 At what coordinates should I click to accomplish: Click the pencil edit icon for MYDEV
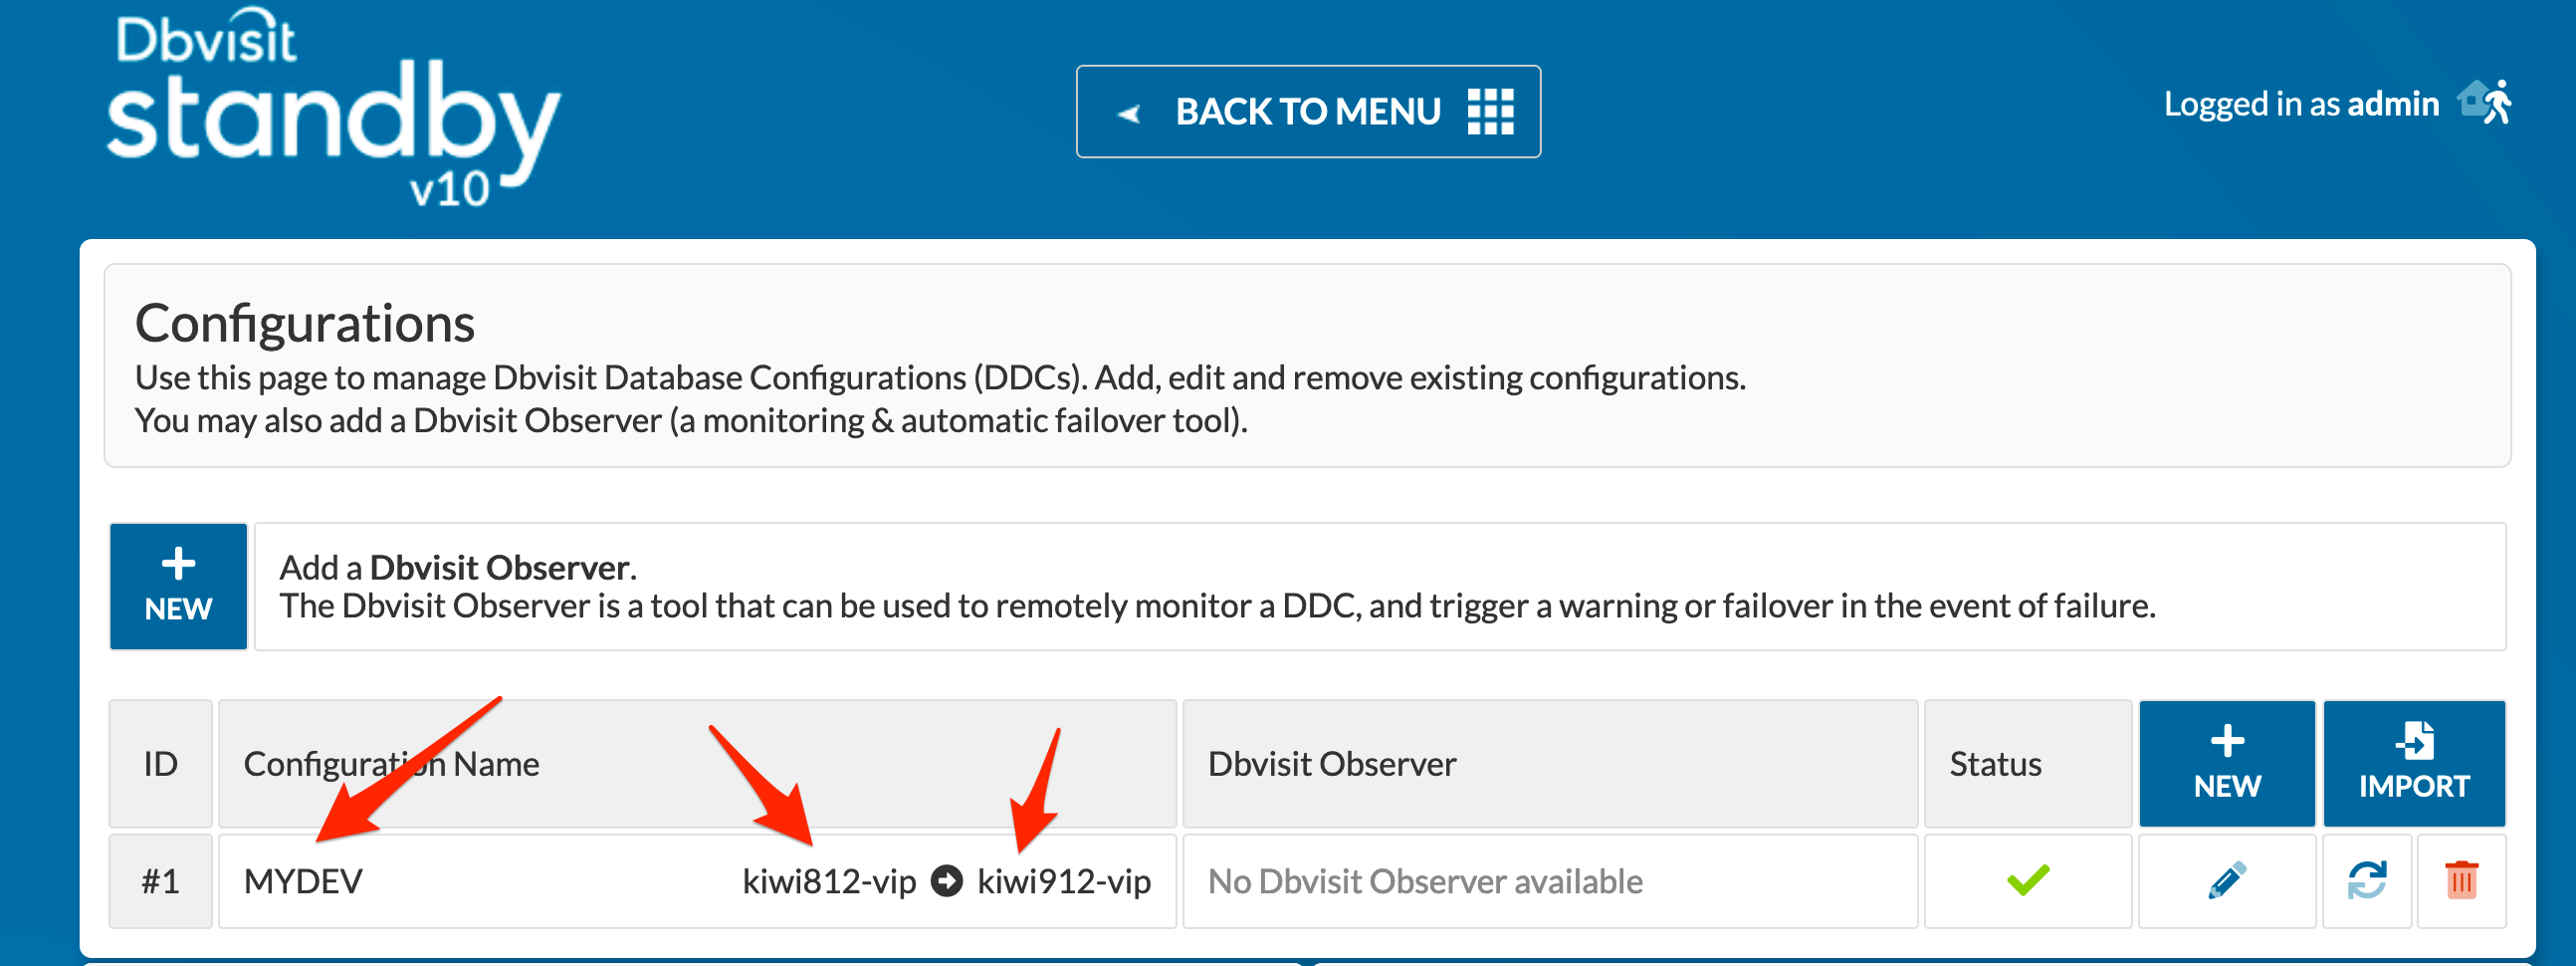pos(2226,881)
